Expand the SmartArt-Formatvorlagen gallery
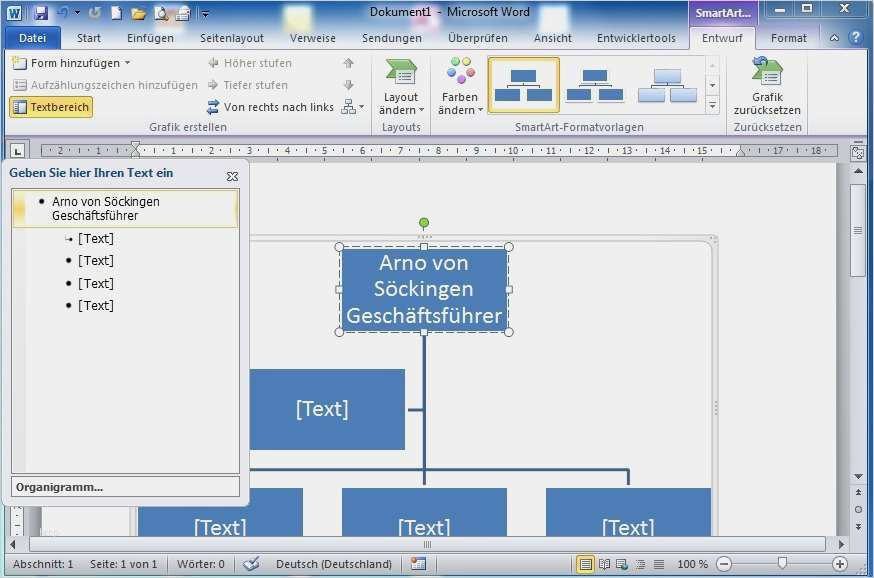 713,106
